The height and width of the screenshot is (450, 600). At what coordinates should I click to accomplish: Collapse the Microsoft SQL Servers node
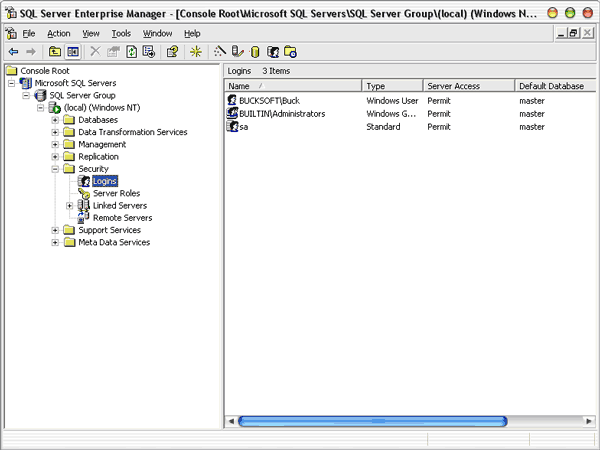[11, 83]
